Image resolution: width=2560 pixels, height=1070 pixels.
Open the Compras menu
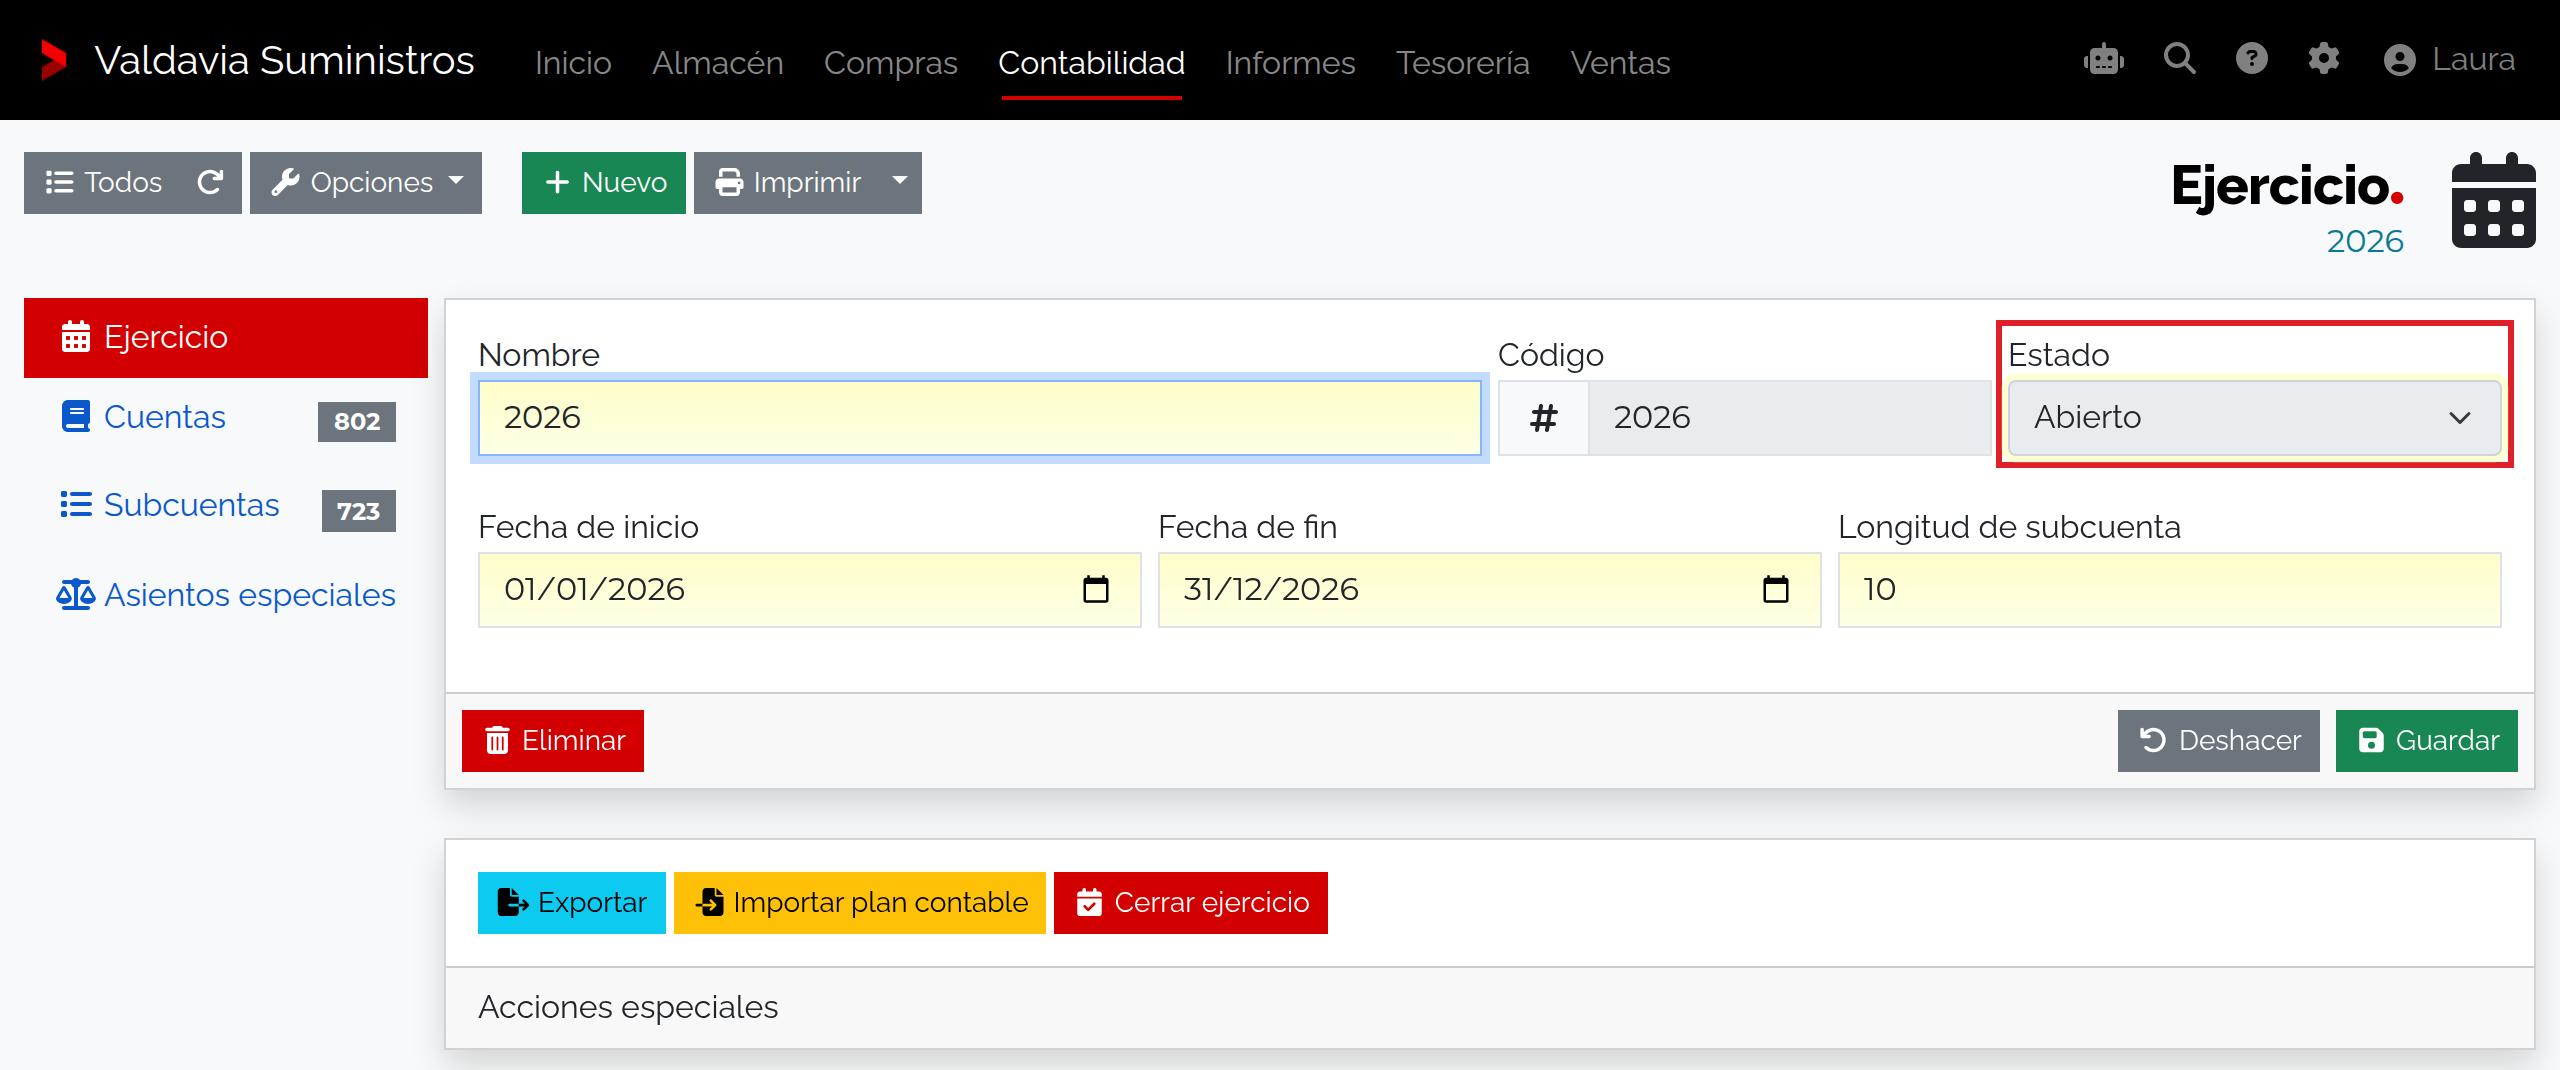tap(891, 62)
